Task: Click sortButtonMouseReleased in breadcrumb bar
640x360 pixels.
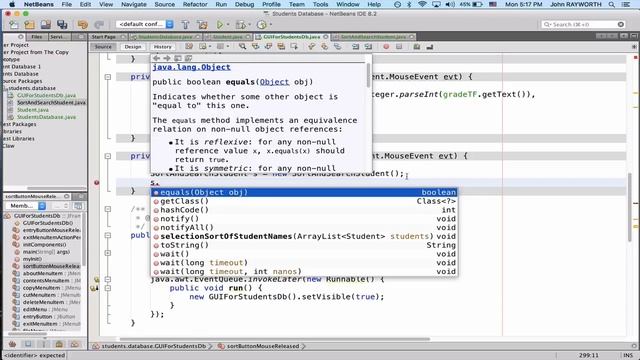Action: [263, 346]
